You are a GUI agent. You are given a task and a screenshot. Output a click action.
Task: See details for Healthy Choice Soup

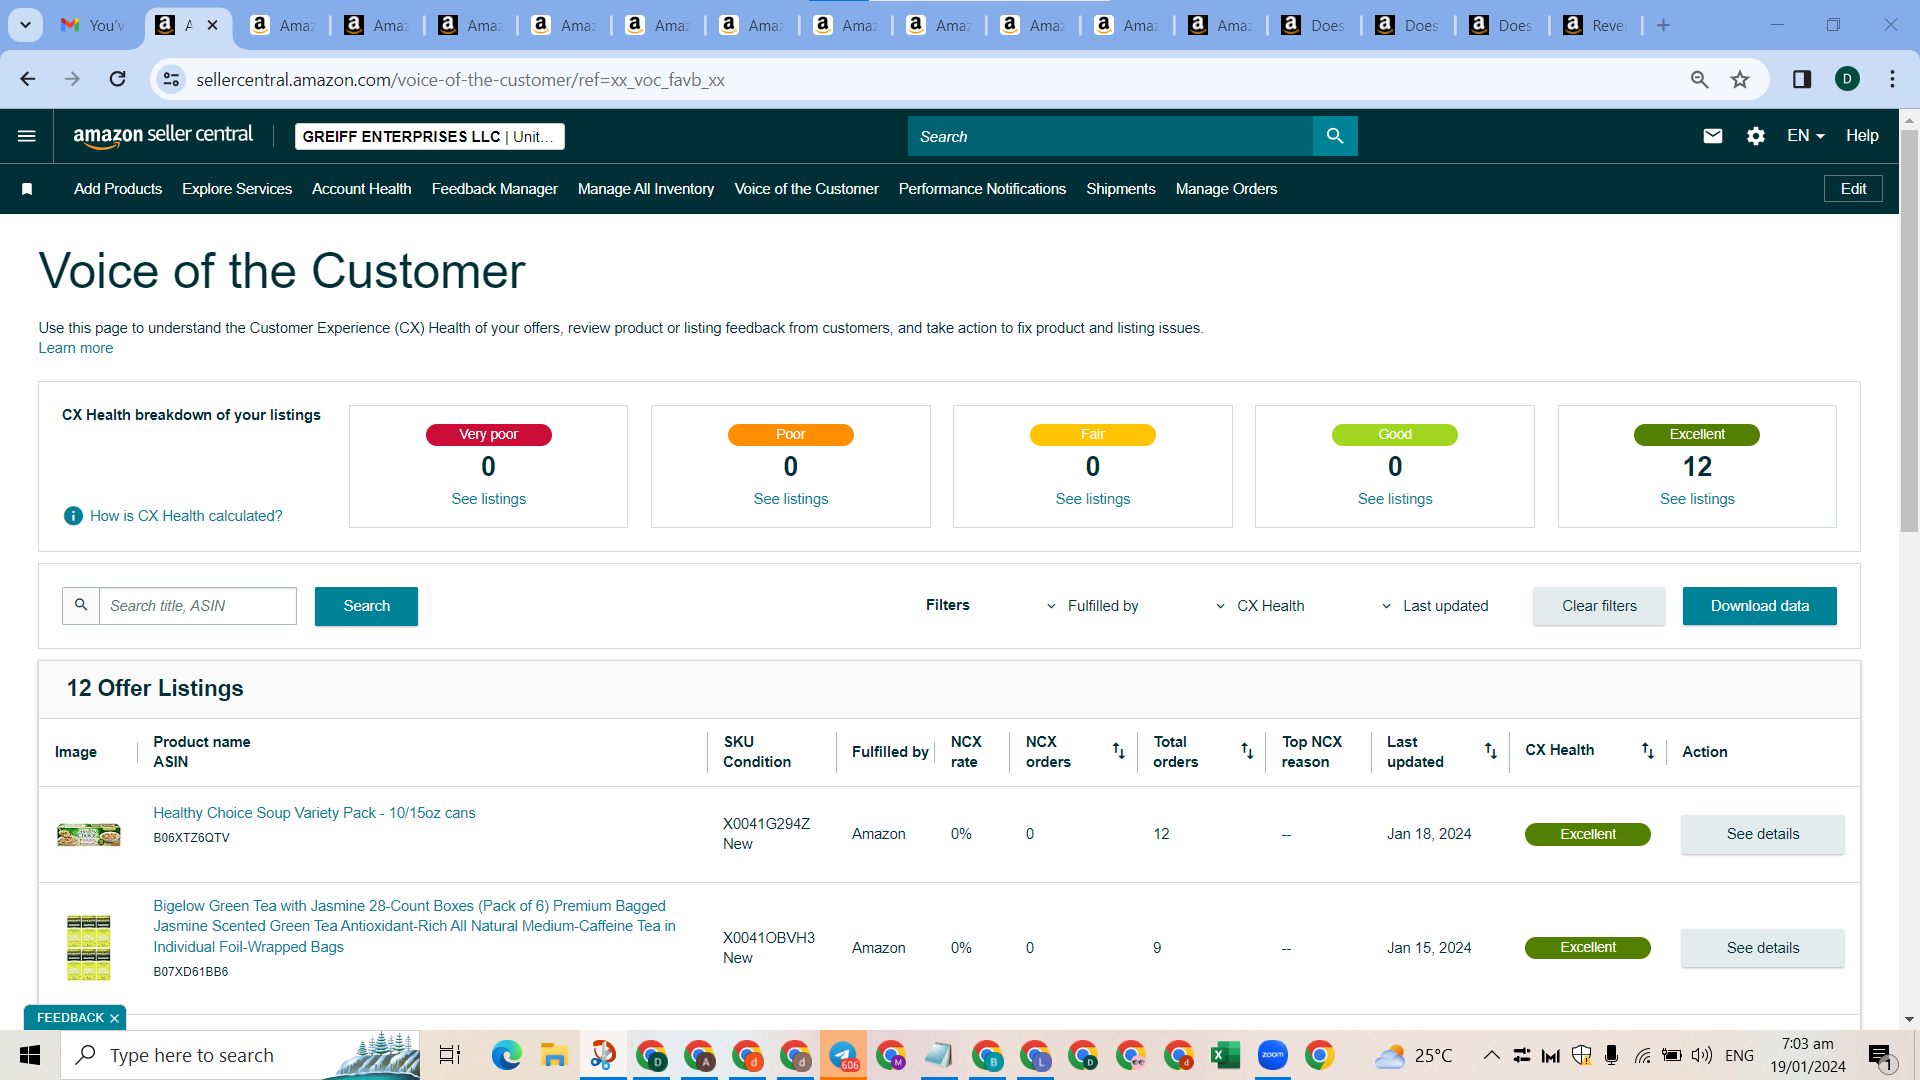(1762, 834)
